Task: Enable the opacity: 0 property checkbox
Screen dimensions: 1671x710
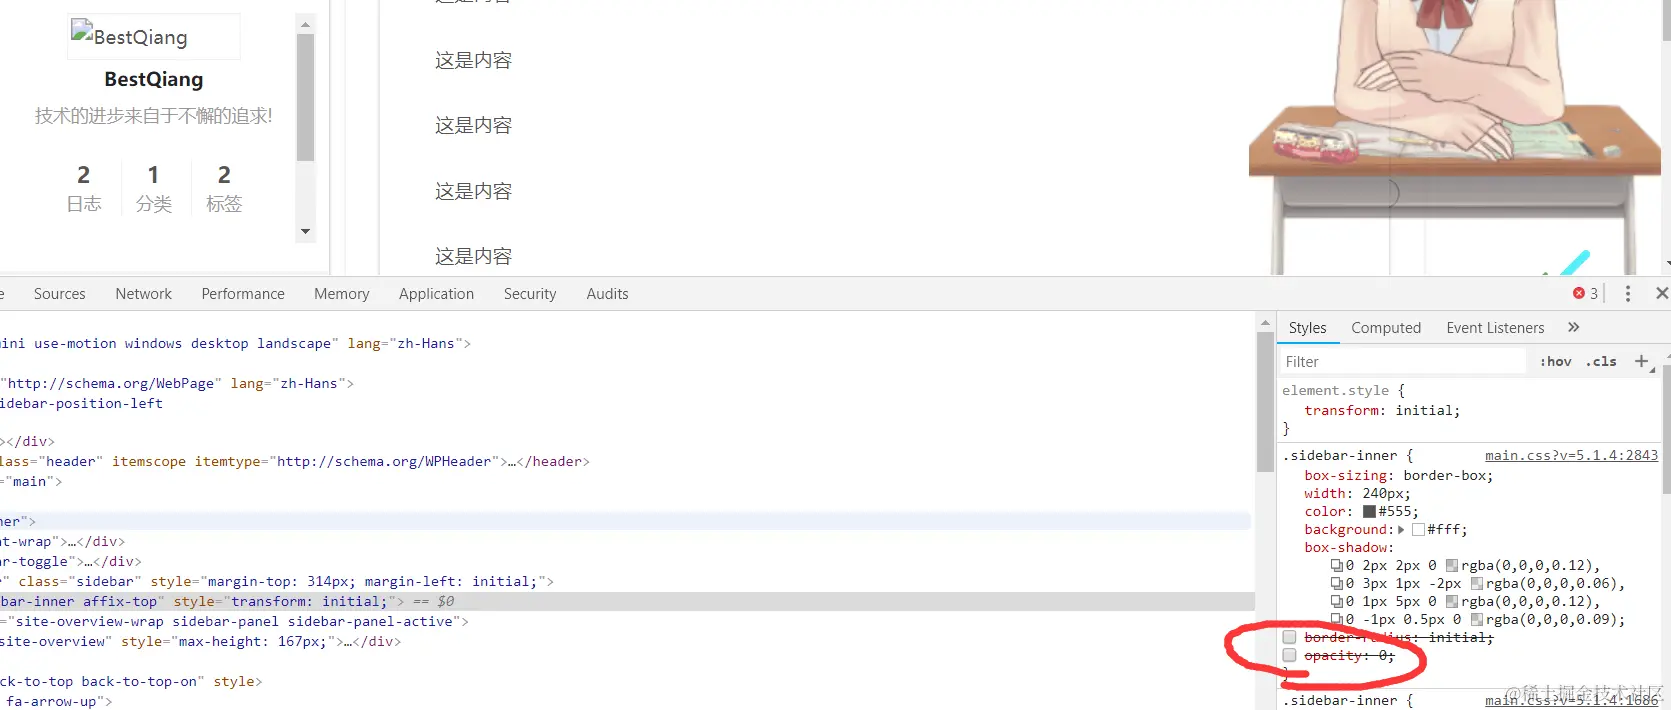Action: [1290, 655]
